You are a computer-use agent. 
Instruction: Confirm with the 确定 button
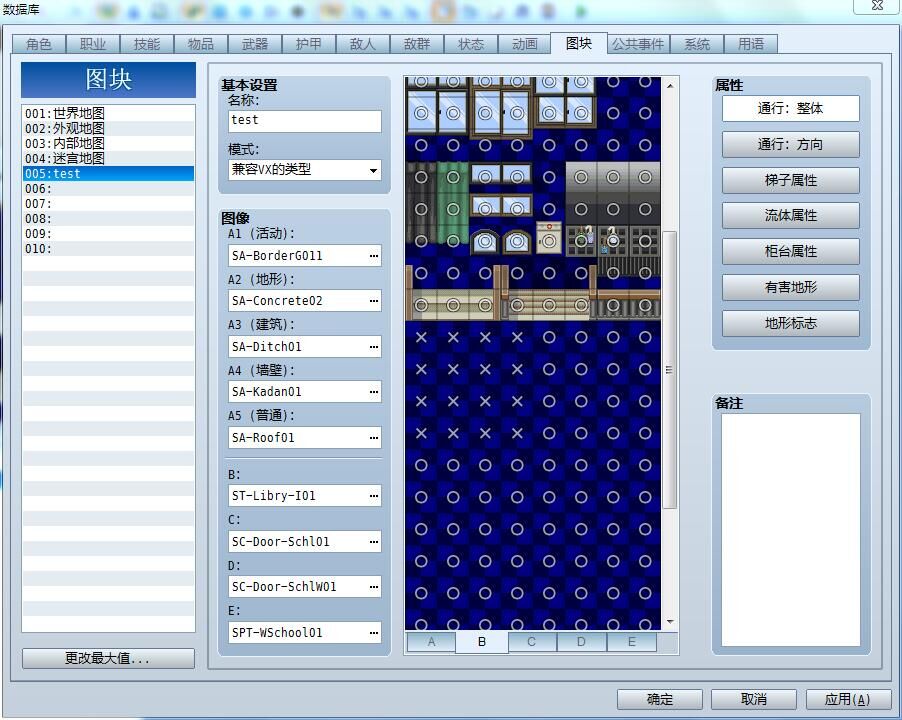(660, 699)
